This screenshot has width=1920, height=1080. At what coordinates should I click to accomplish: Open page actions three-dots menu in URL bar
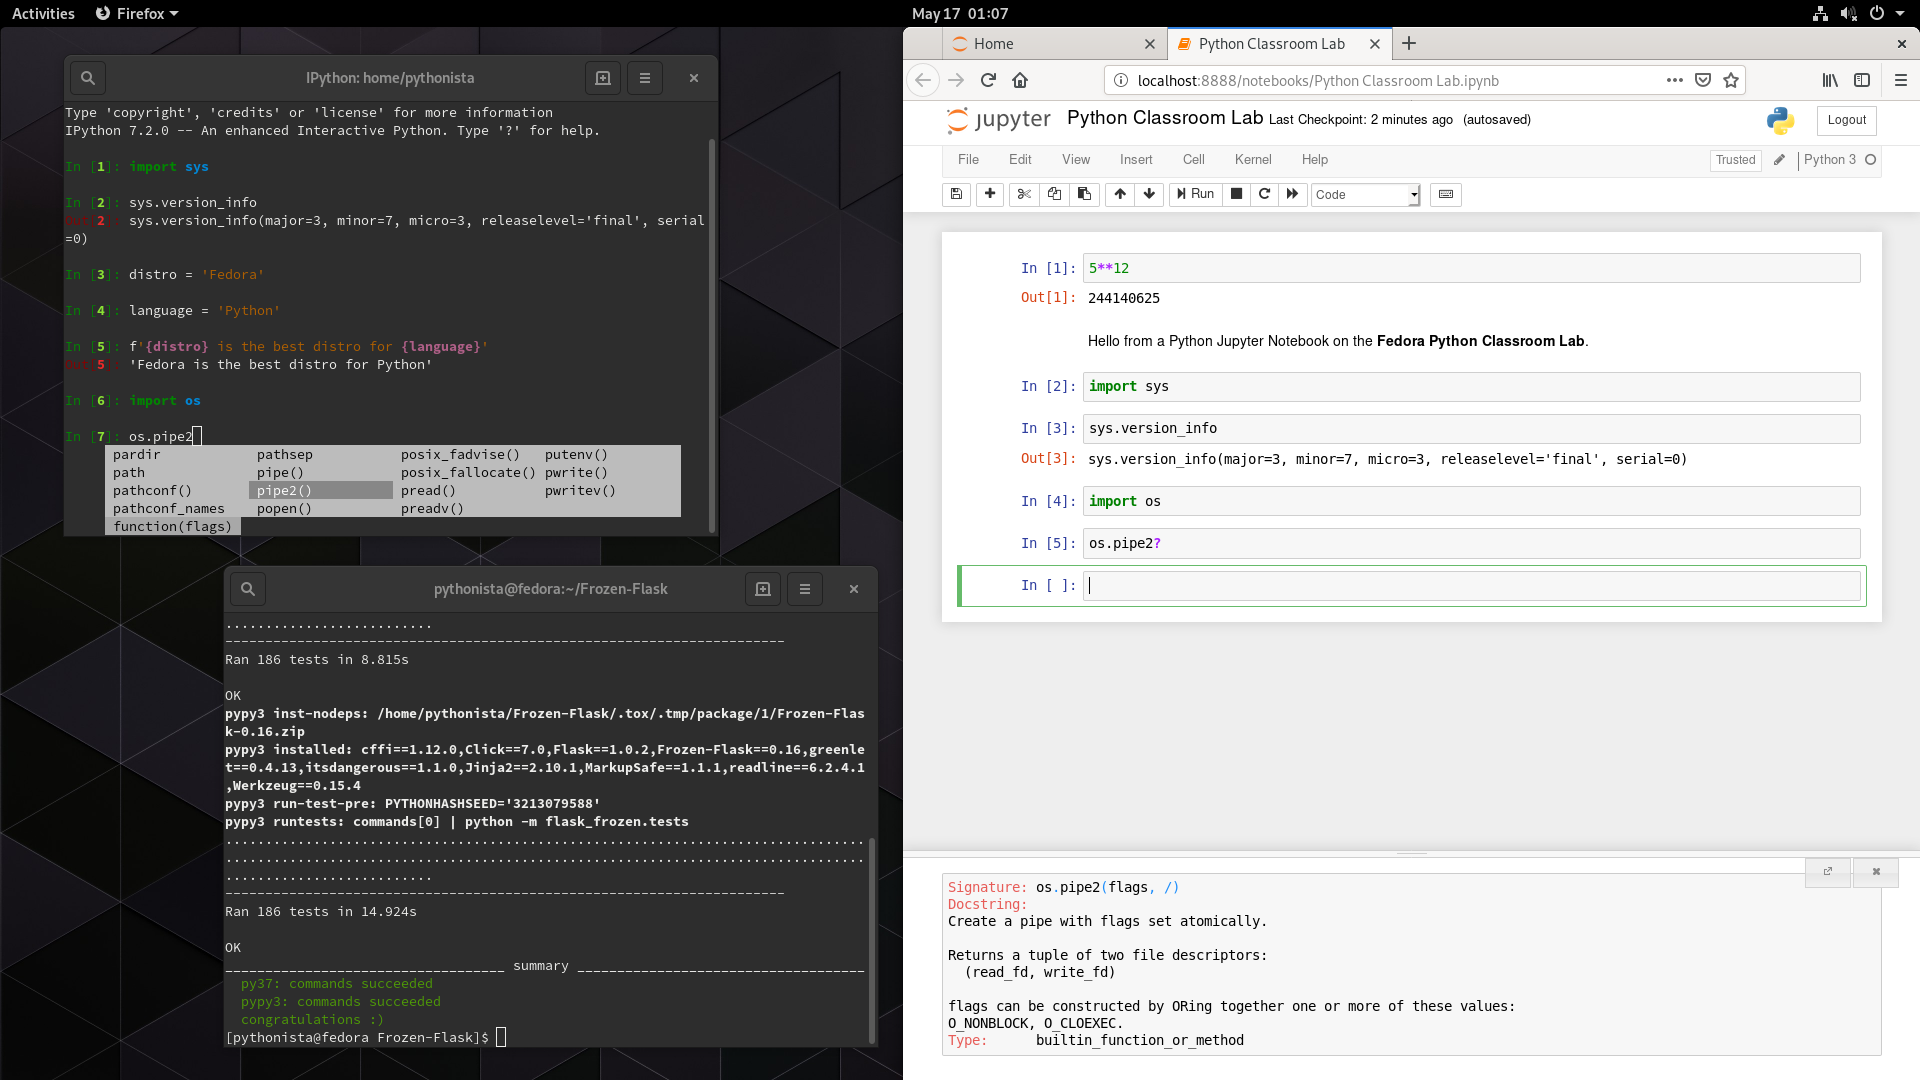click(1675, 80)
